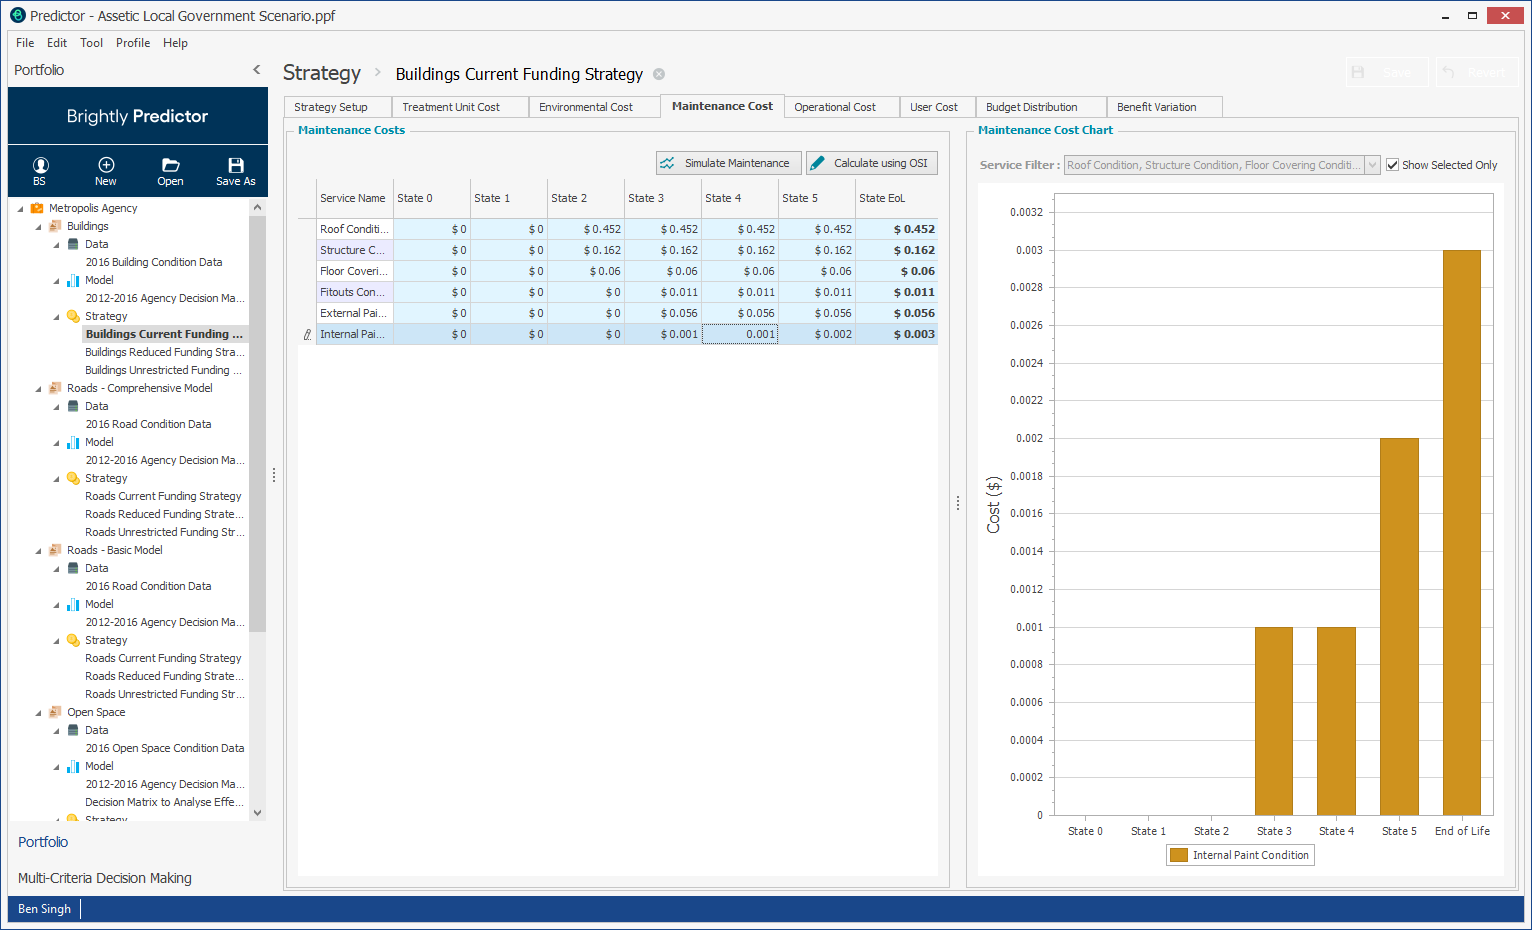The height and width of the screenshot is (930, 1532).
Task: Select Buildings Unrestricted Funding strategy
Action: pos(164,370)
